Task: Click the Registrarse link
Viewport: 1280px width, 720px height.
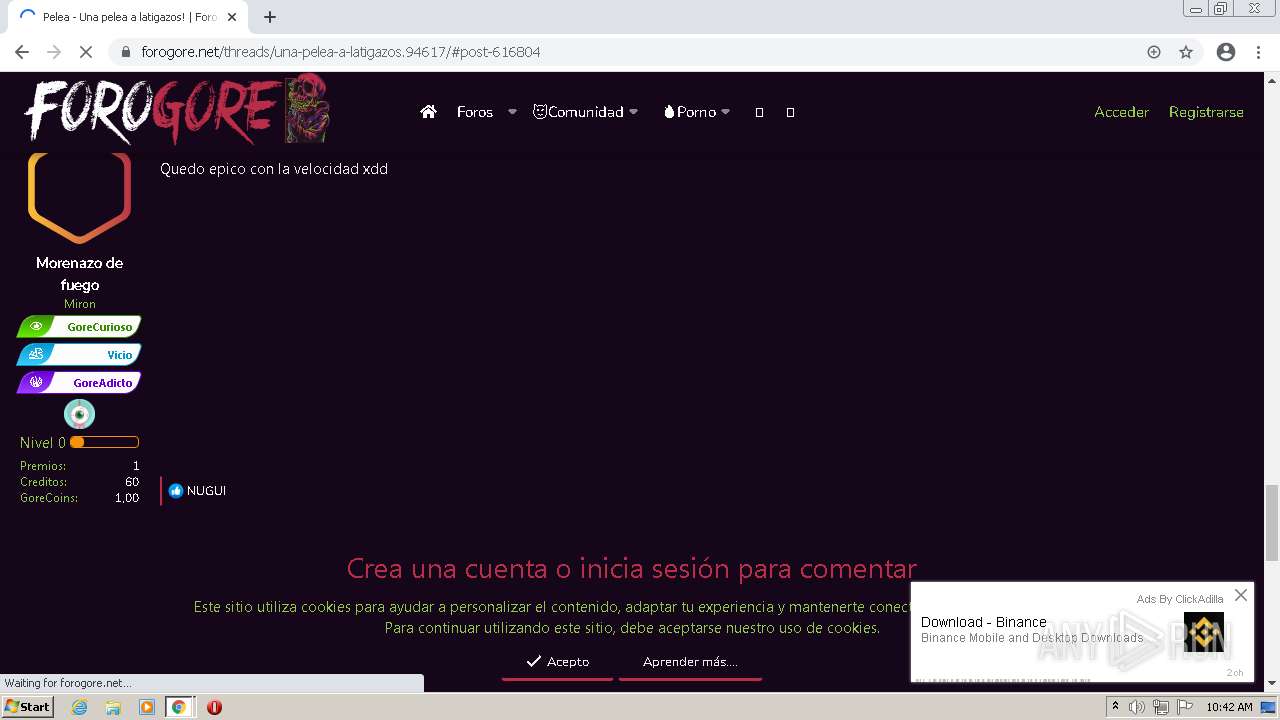Action: point(1206,112)
